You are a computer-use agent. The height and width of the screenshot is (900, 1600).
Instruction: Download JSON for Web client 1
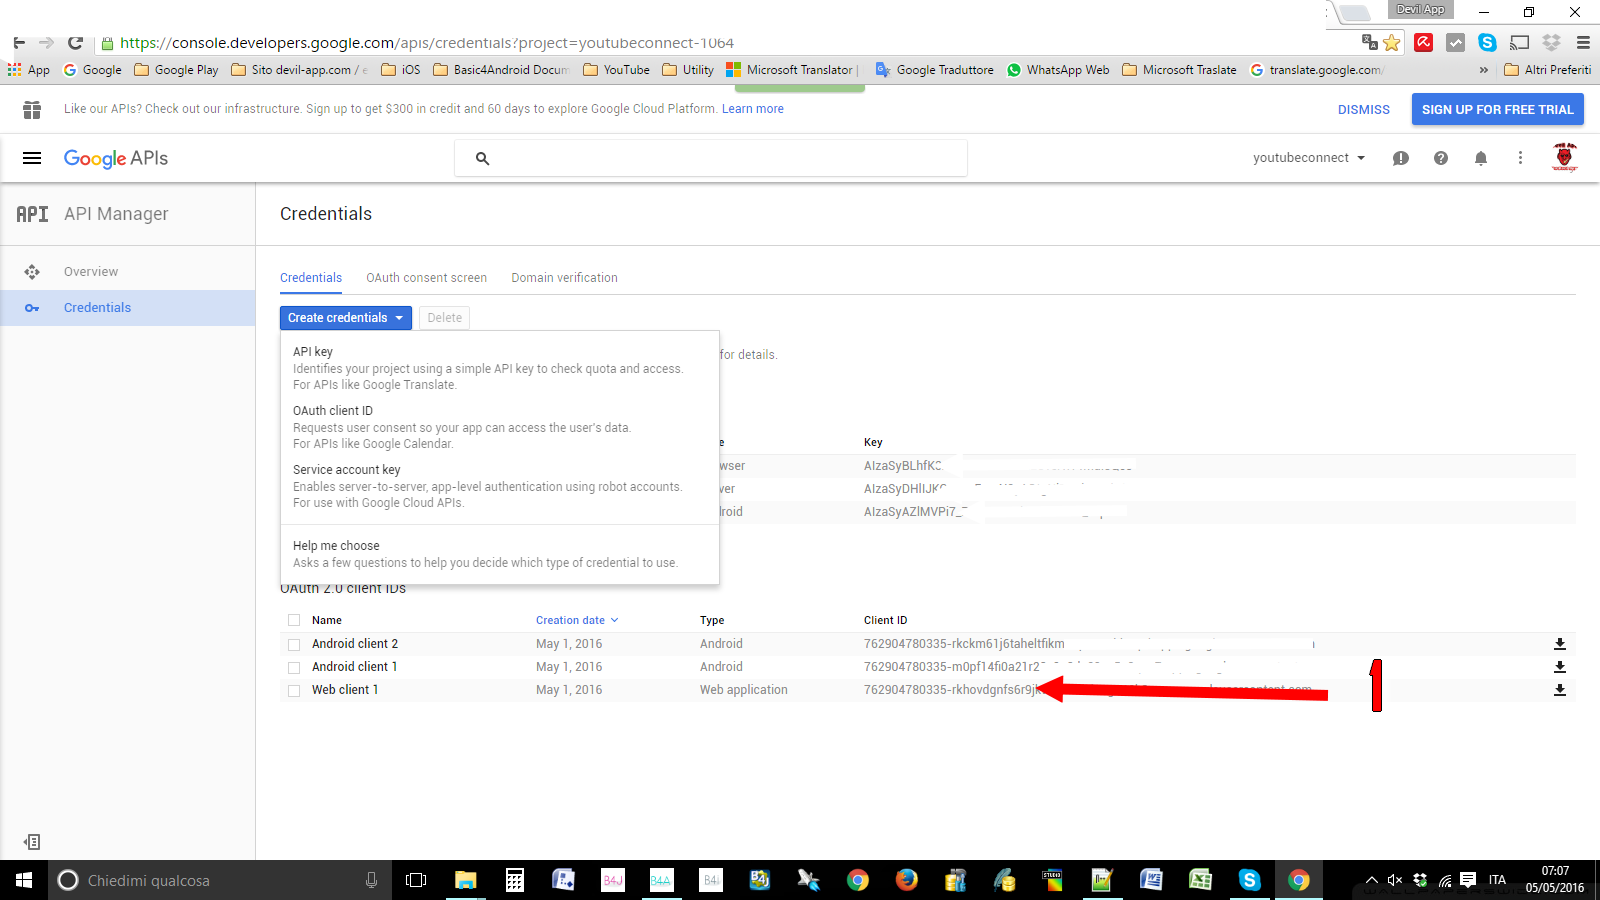[x=1559, y=690]
